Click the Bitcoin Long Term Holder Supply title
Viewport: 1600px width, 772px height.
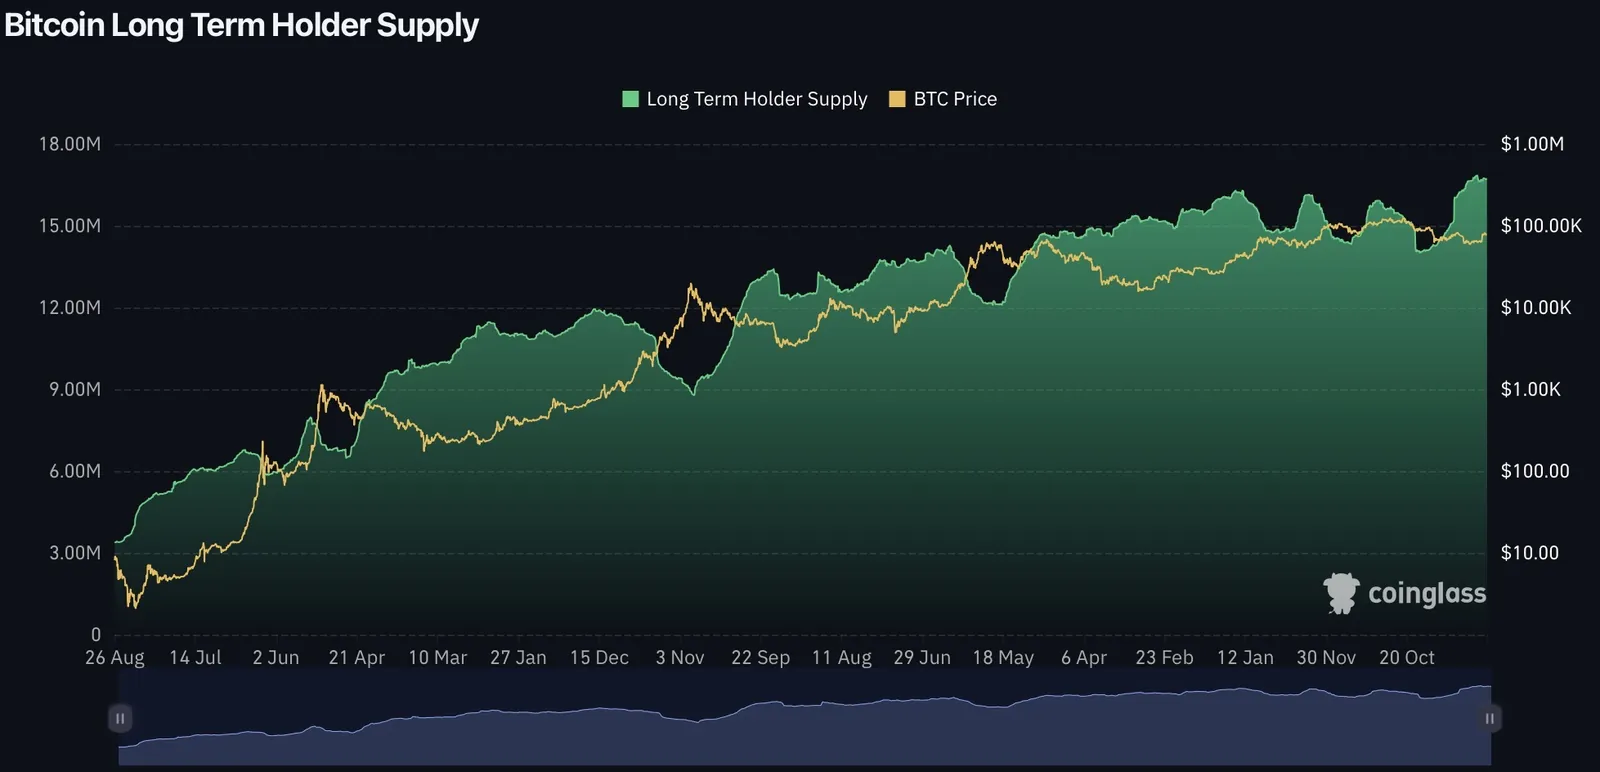241,25
